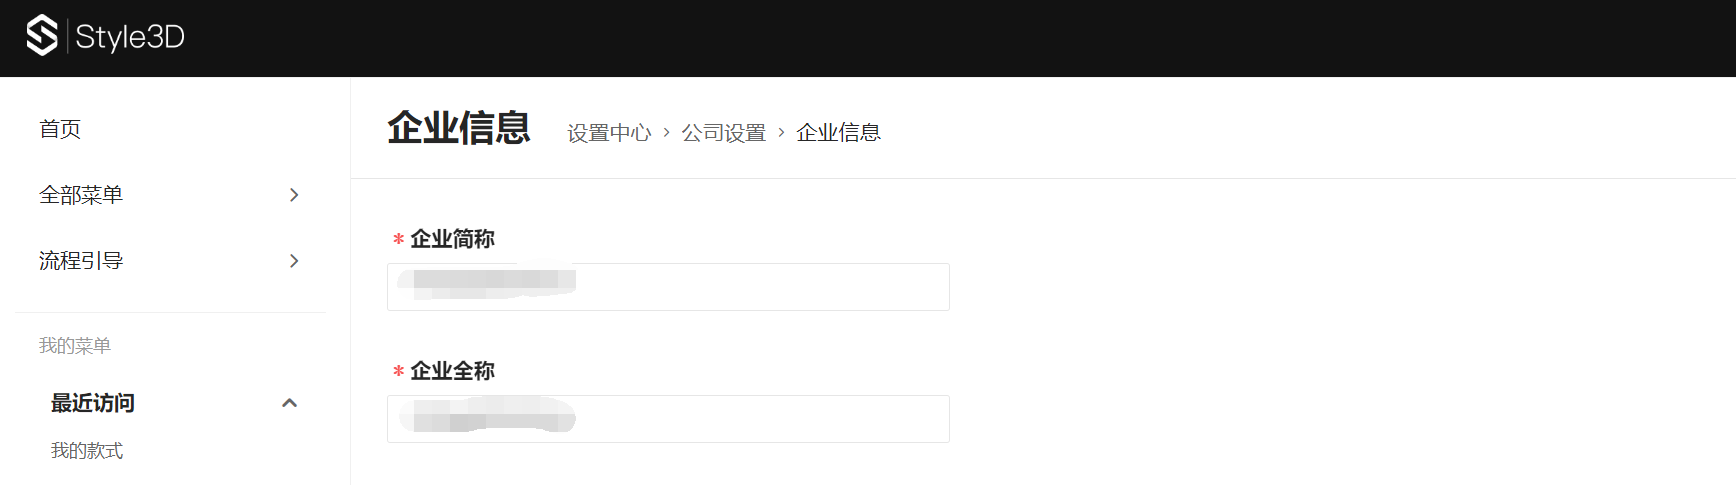Focus the 企业简称 input field
1736x485 pixels.
[668, 287]
